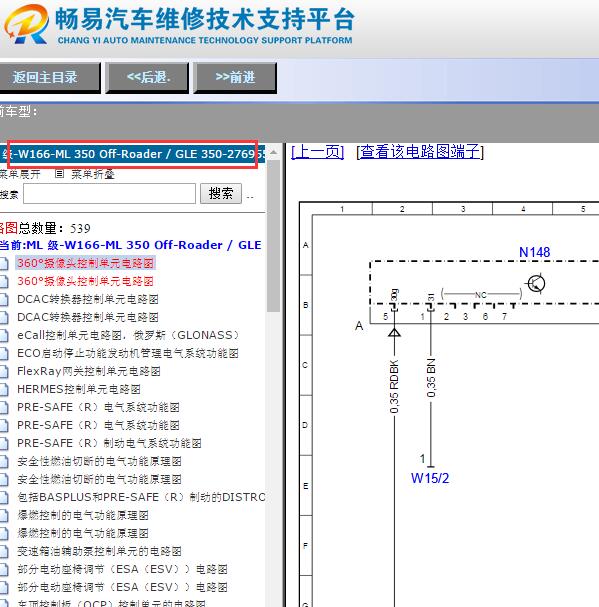Focus the circuit diagram search input field
This screenshot has height=607, width=599.
click(109, 193)
